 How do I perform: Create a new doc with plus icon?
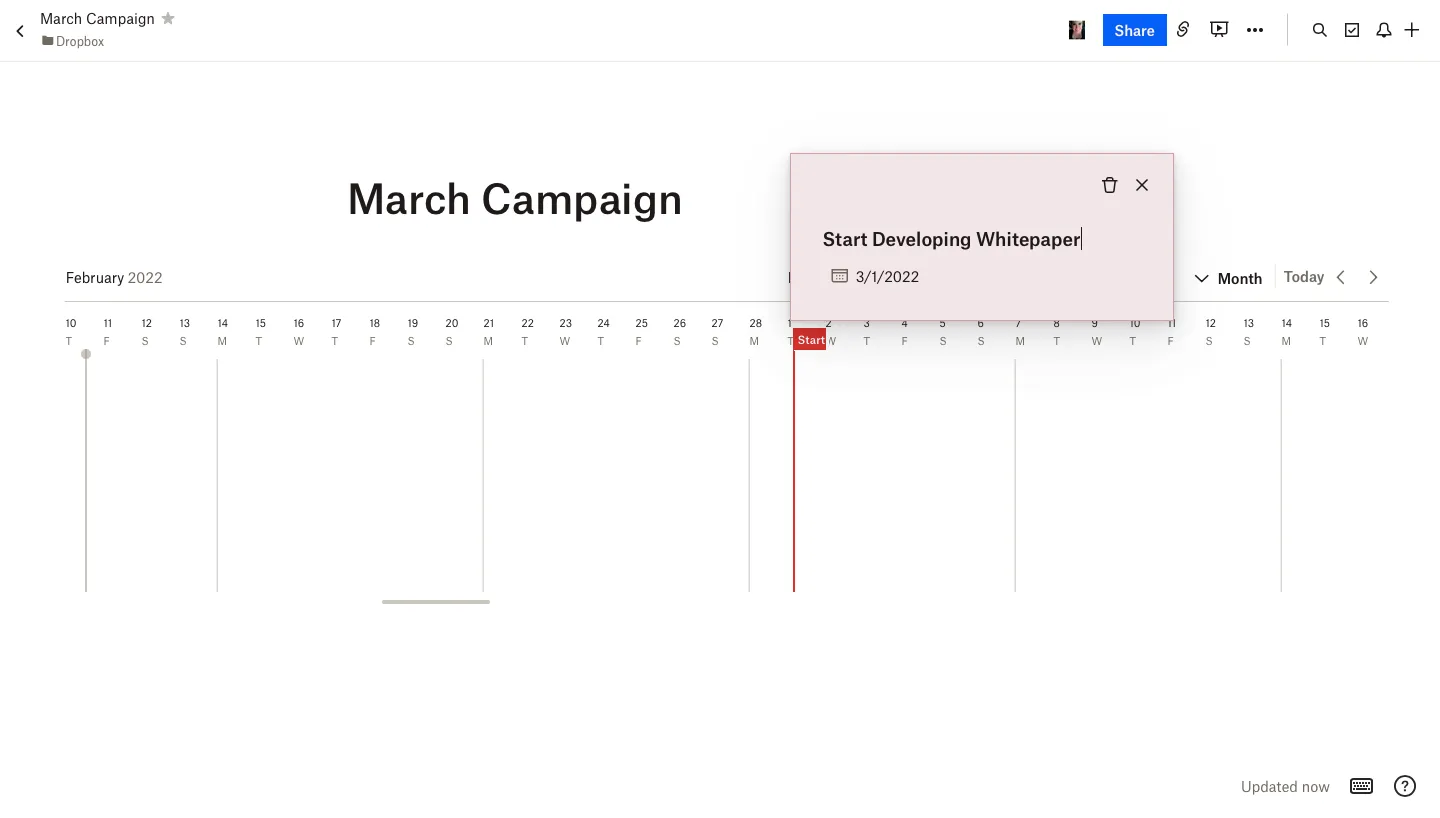tap(1412, 30)
